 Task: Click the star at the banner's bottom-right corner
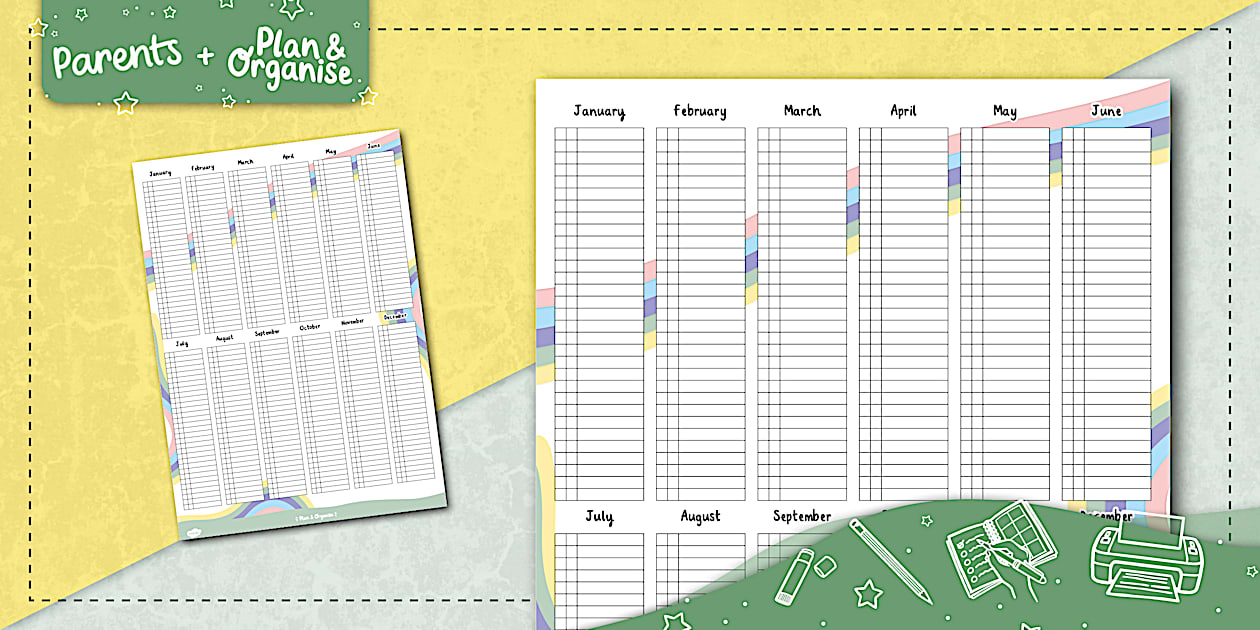click(368, 97)
